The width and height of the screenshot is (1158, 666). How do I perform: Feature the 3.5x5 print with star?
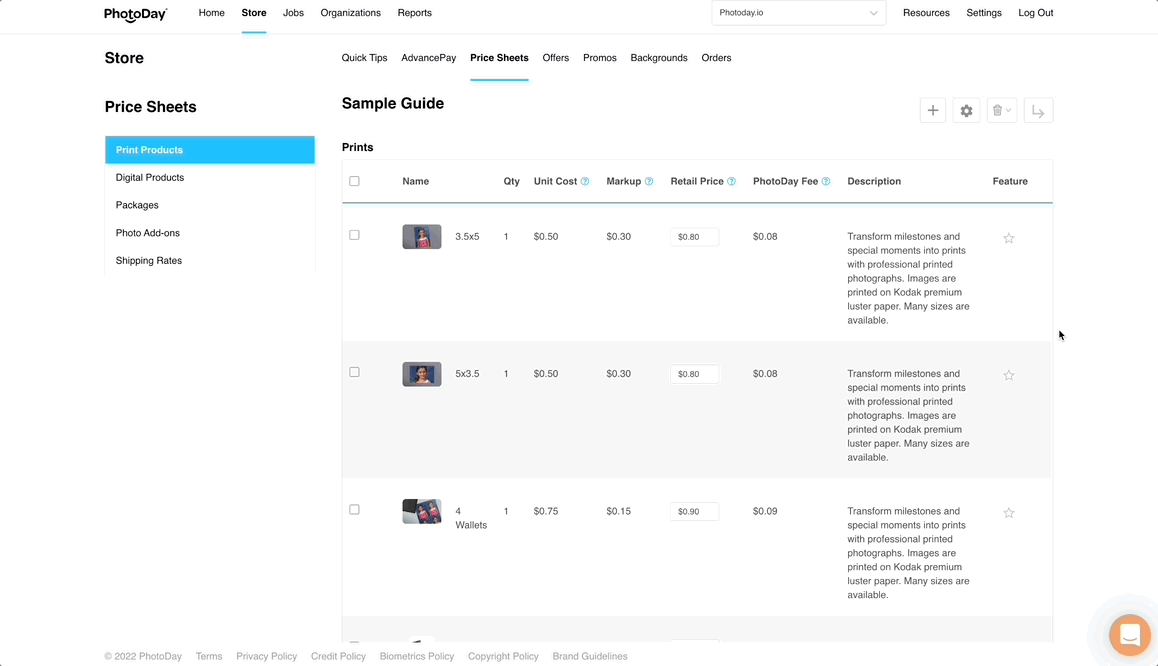click(1009, 238)
